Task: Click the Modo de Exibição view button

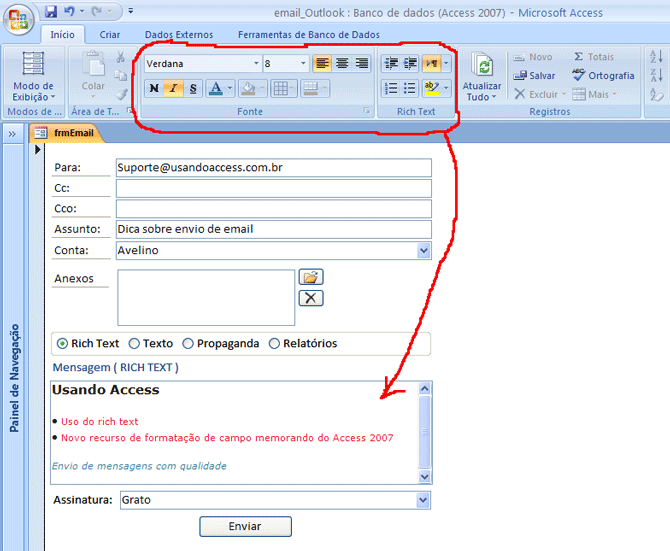Action: coord(33,77)
